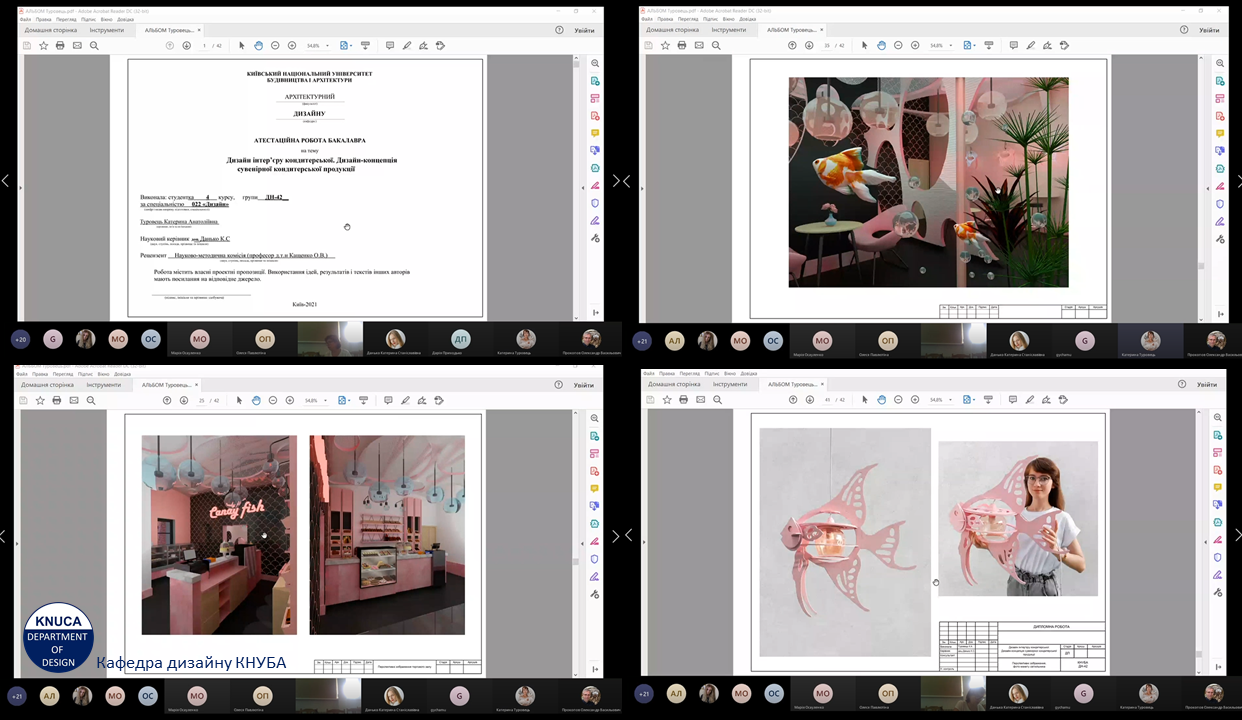The width and height of the screenshot is (1242, 720).
Task: Open the Перегляд menu in page 35 window
Action: point(688,19)
